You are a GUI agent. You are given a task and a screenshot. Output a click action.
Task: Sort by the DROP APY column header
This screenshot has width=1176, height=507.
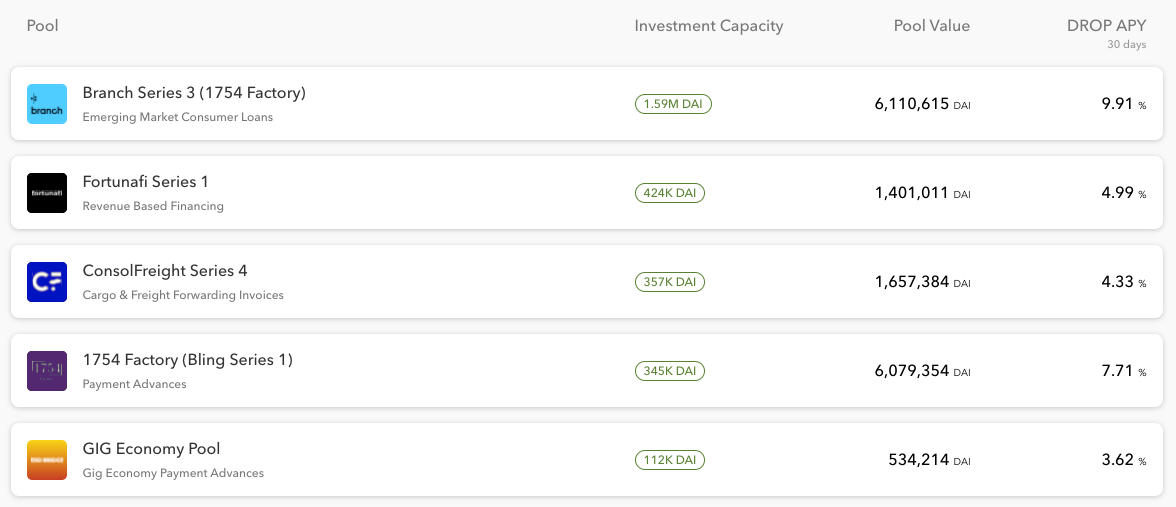pos(1106,26)
